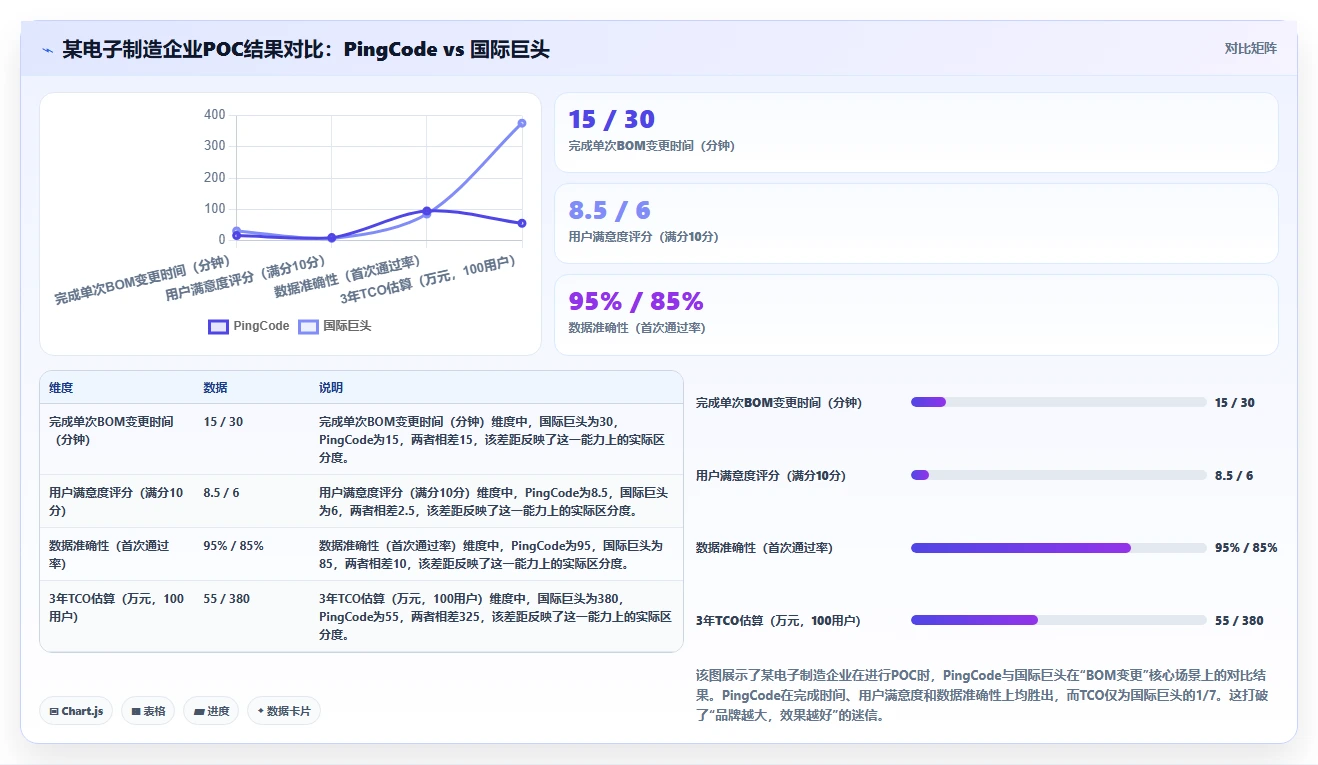The width and height of the screenshot is (1318, 765).
Task: Click the 对比矩阵 label at top right
Action: click(1250, 48)
